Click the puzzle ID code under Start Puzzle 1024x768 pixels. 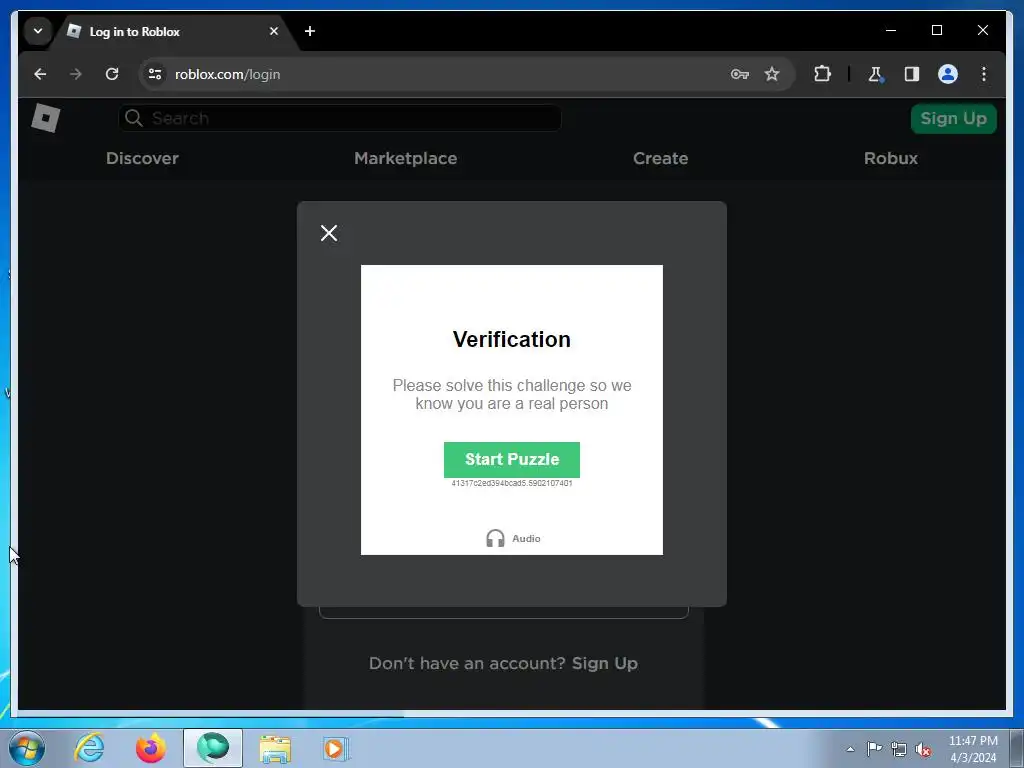point(511,483)
